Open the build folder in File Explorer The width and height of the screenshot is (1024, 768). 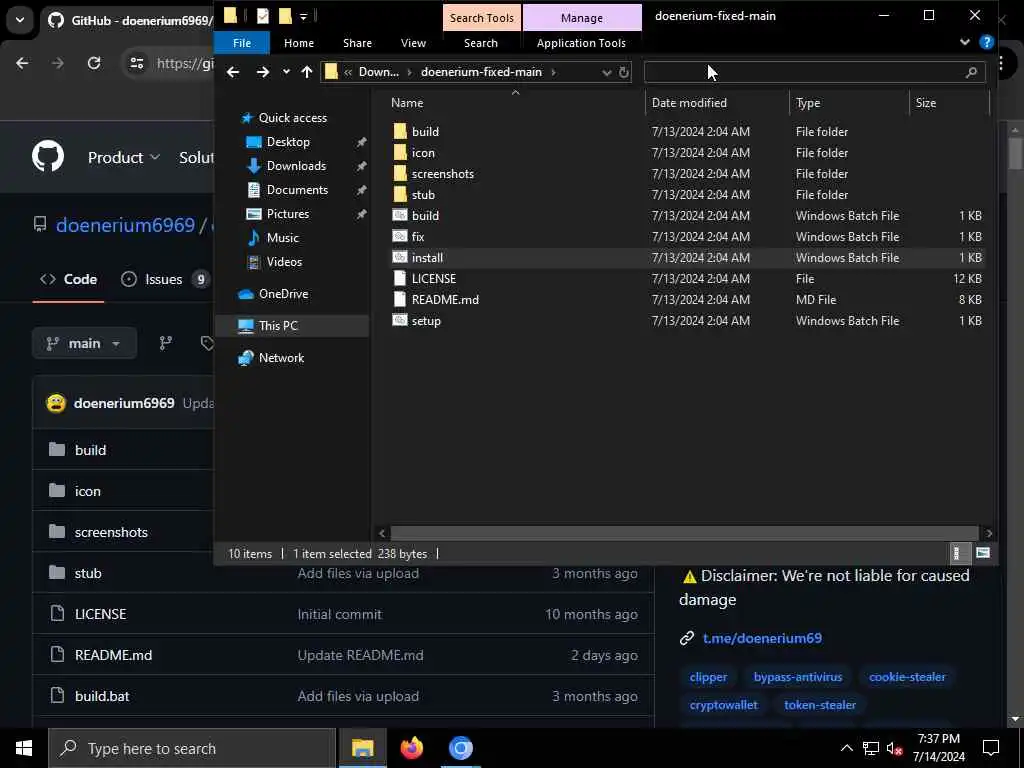pyautogui.click(x=425, y=131)
